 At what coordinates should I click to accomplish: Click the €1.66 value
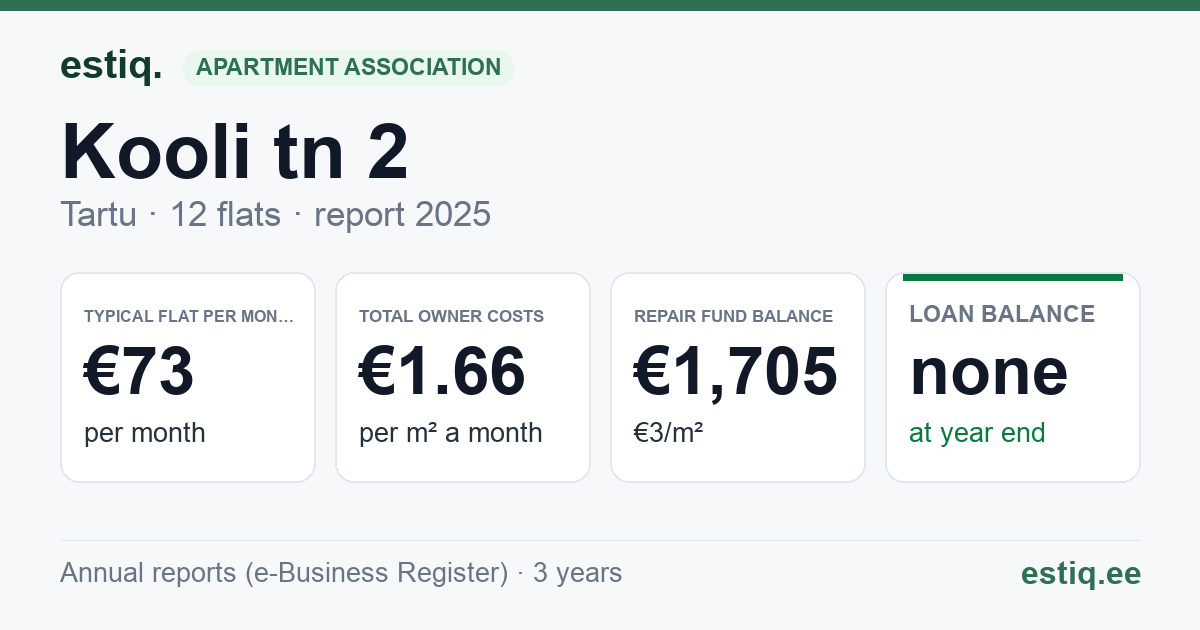442,372
